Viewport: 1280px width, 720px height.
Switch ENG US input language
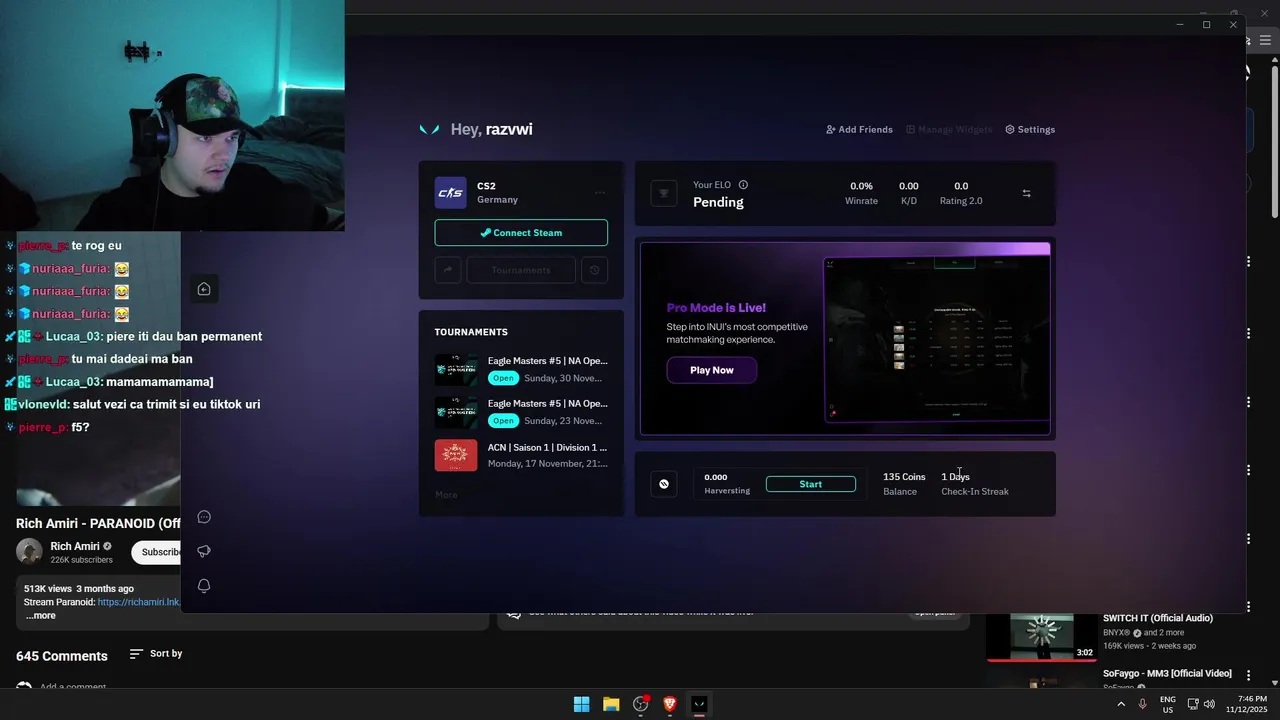[1168, 704]
